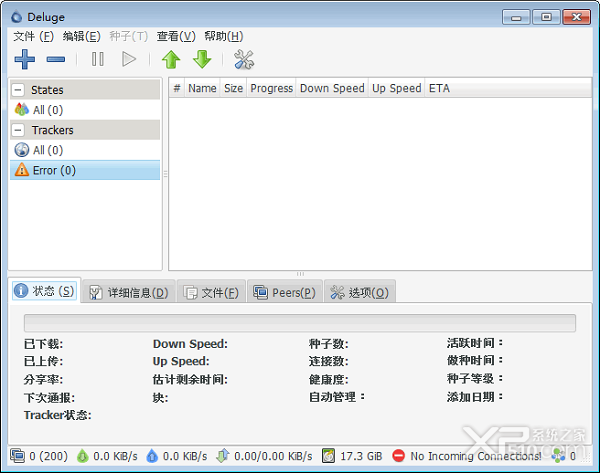The image size is (600, 473).
Task: Click the warning triangle icon beside Error
Action: [22, 170]
